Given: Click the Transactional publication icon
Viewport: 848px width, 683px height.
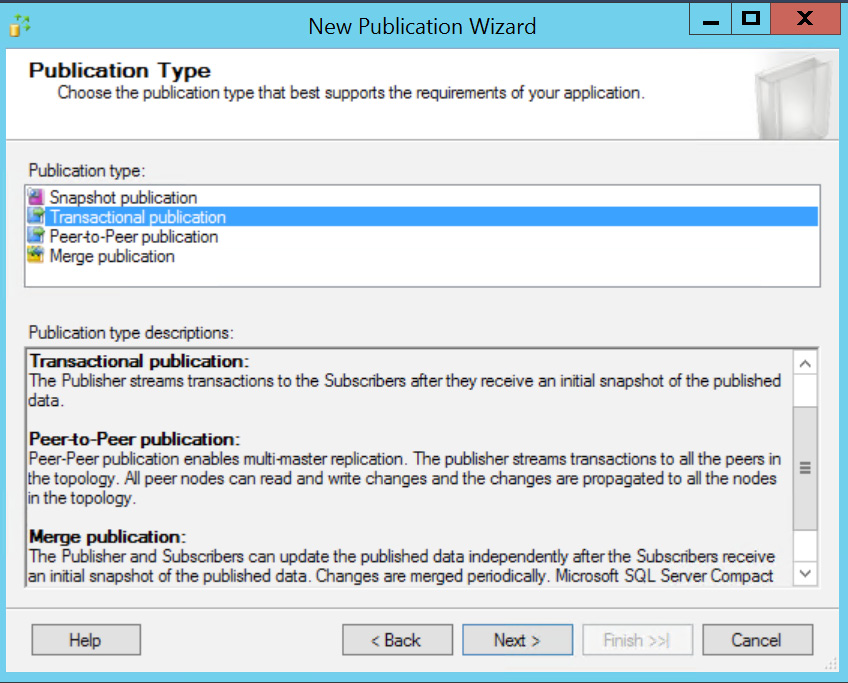Looking at the screenshot, I should tap(36, 216).
